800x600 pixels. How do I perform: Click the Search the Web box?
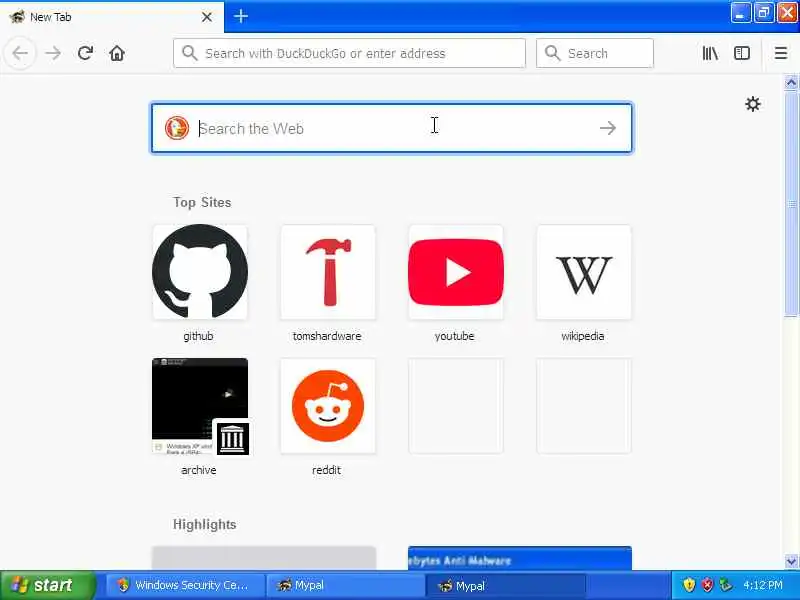pyautogui.click(x=391, y=128)
